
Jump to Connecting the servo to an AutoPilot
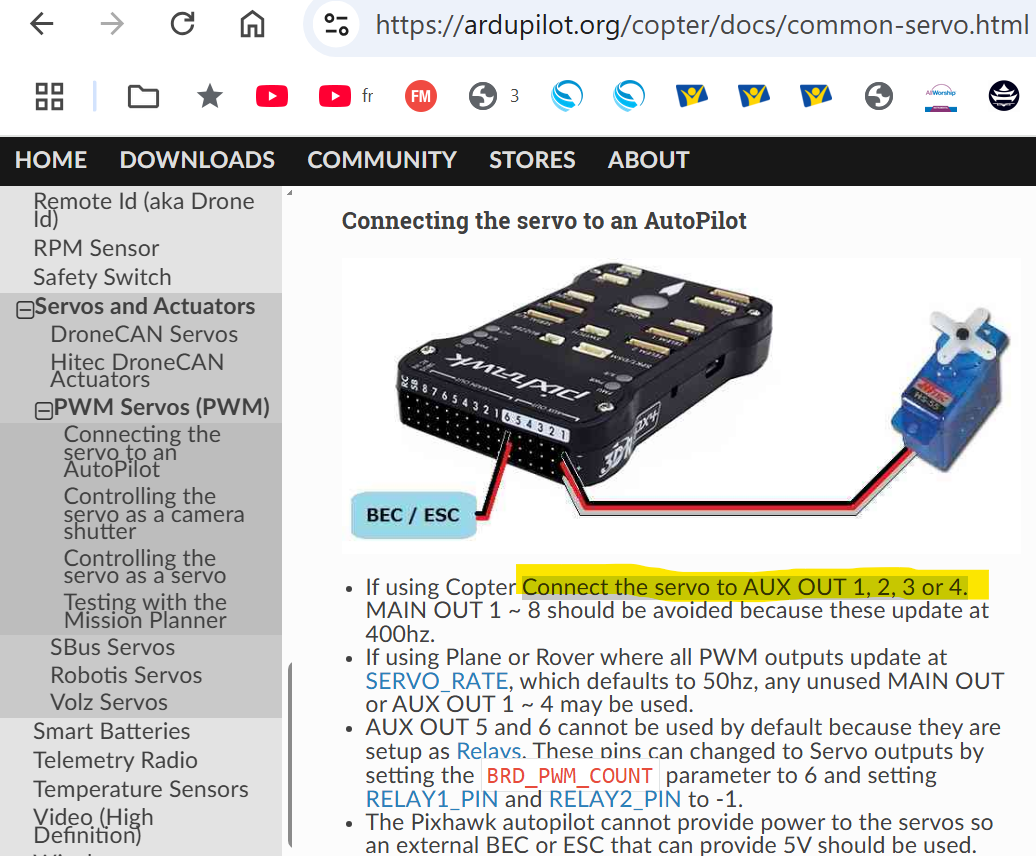142,452
